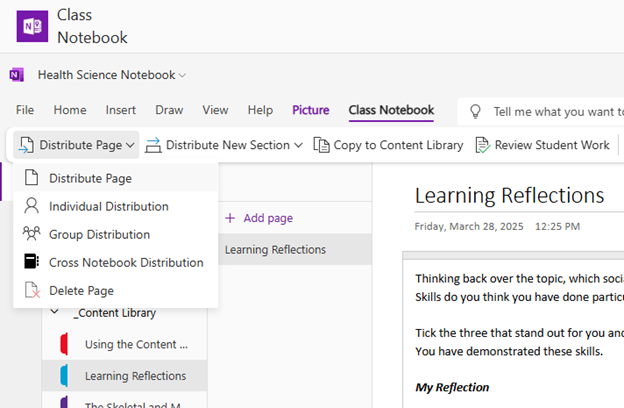Image resolution: width=624 pixels, height=408 pixels.
Task: Click the Learning Reflections page title
Action: pos(509,195)
